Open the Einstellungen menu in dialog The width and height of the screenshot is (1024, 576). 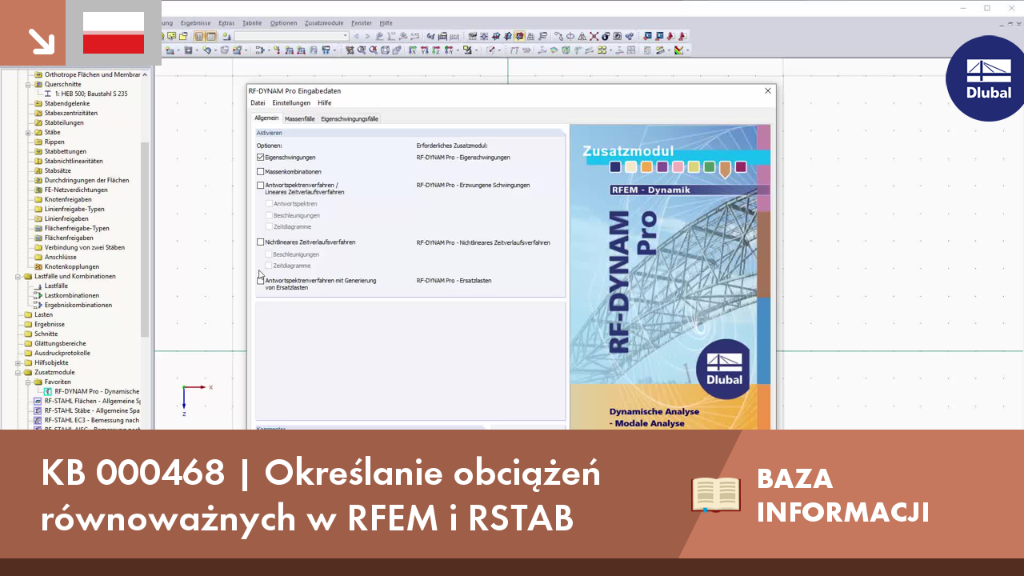(291, 103)
